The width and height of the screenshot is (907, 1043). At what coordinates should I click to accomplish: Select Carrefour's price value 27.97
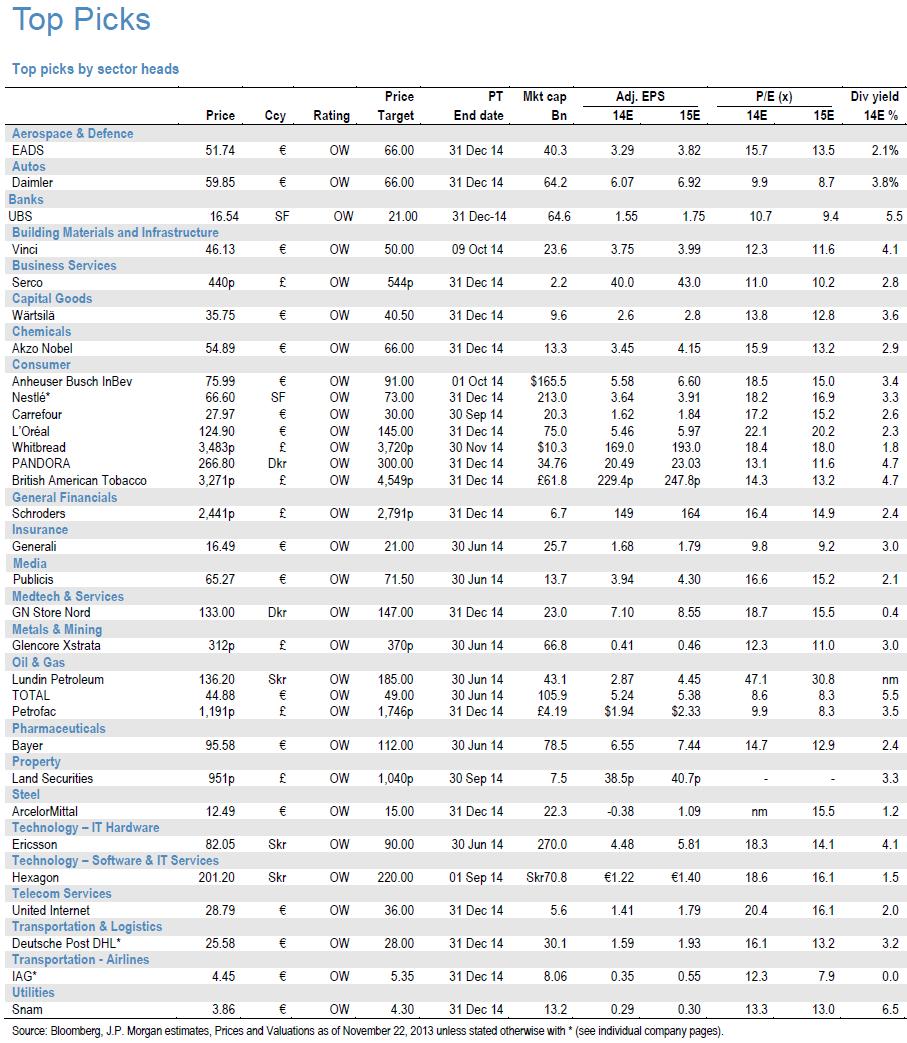pos(219,414)
